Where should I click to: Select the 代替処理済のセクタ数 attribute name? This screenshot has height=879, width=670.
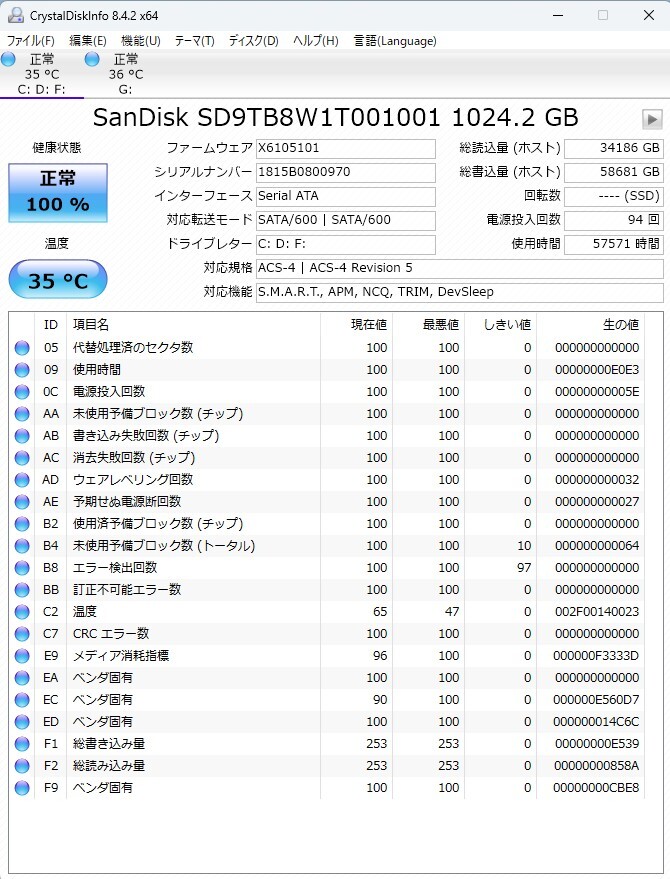133,348
